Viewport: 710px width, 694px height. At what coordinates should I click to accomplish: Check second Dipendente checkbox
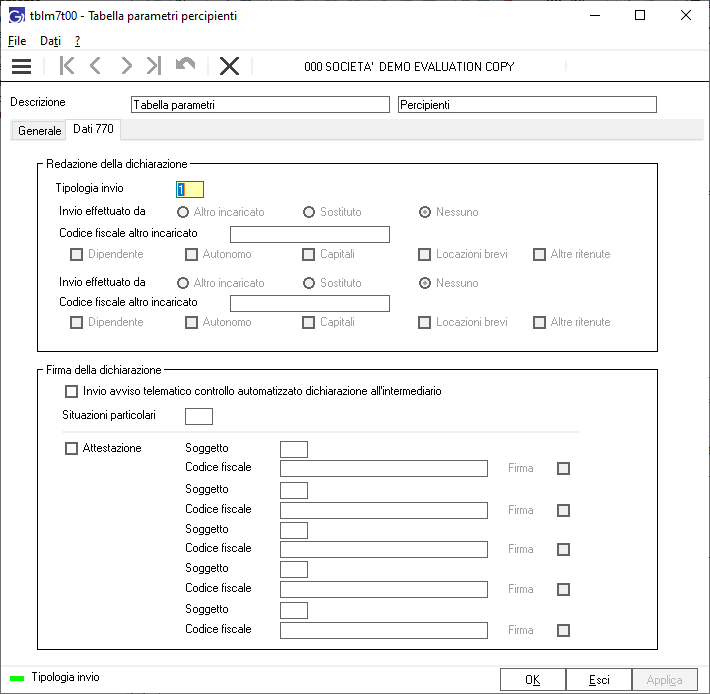[x=77, y=322]
